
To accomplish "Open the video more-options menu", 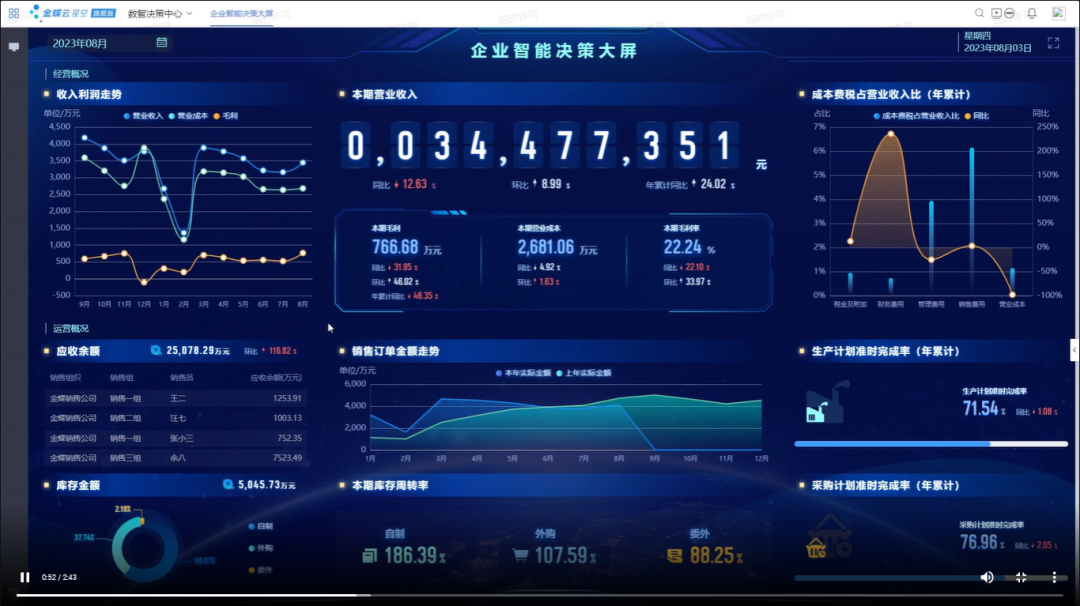I will (x=1055, y=577).
